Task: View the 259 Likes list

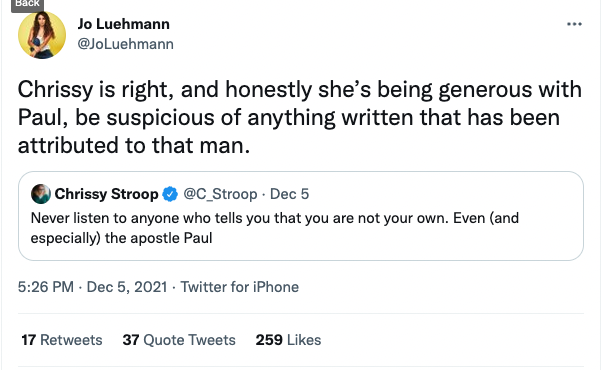Action: tap(288, 340)
